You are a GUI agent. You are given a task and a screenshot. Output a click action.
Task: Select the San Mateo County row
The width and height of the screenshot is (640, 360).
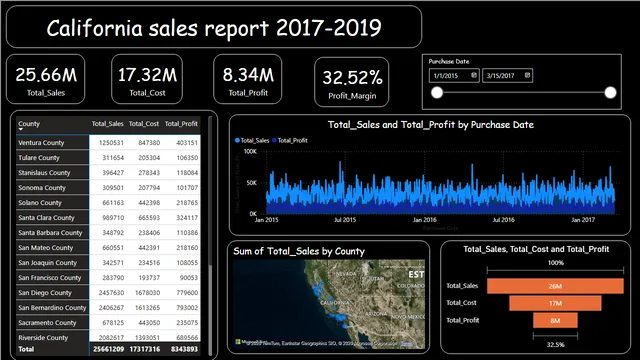coord(108,248)
